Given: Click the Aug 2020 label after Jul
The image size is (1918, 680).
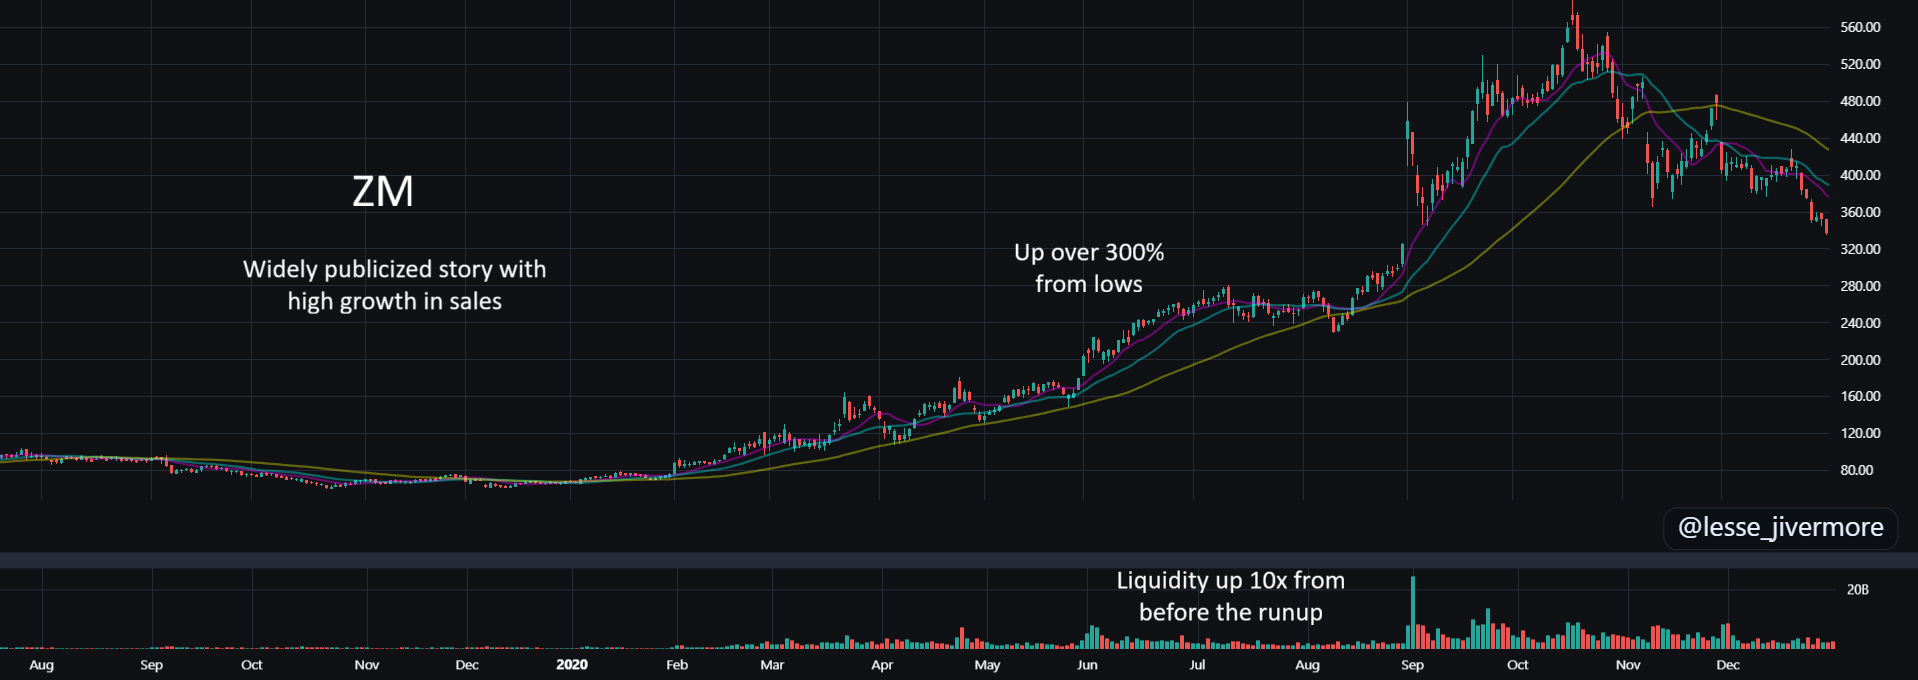Looking at the screenshot, I should 1307,665.
